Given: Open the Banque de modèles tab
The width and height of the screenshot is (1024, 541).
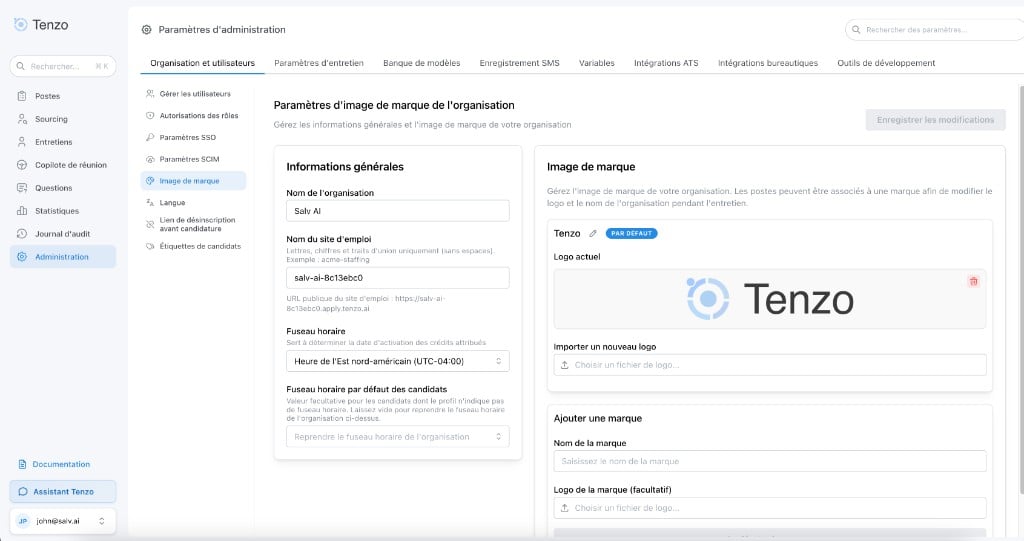Looking at the screenshot, I should click(421, 63).
